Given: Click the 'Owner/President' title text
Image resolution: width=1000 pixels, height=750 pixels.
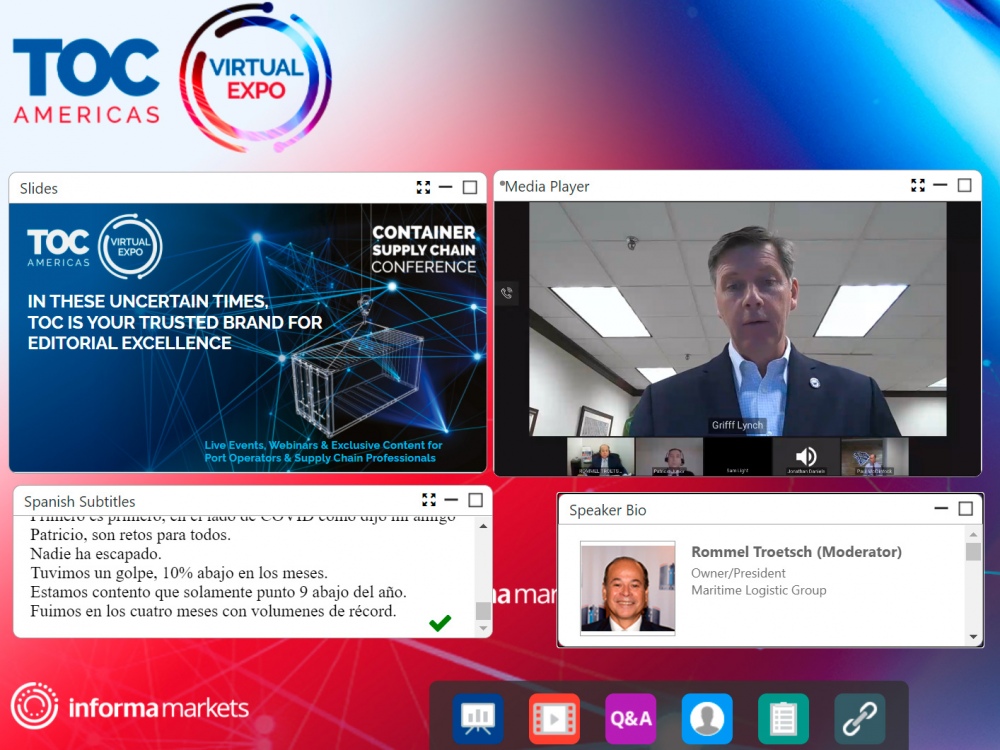Looking at the screenshot, I should coord(739,573).
